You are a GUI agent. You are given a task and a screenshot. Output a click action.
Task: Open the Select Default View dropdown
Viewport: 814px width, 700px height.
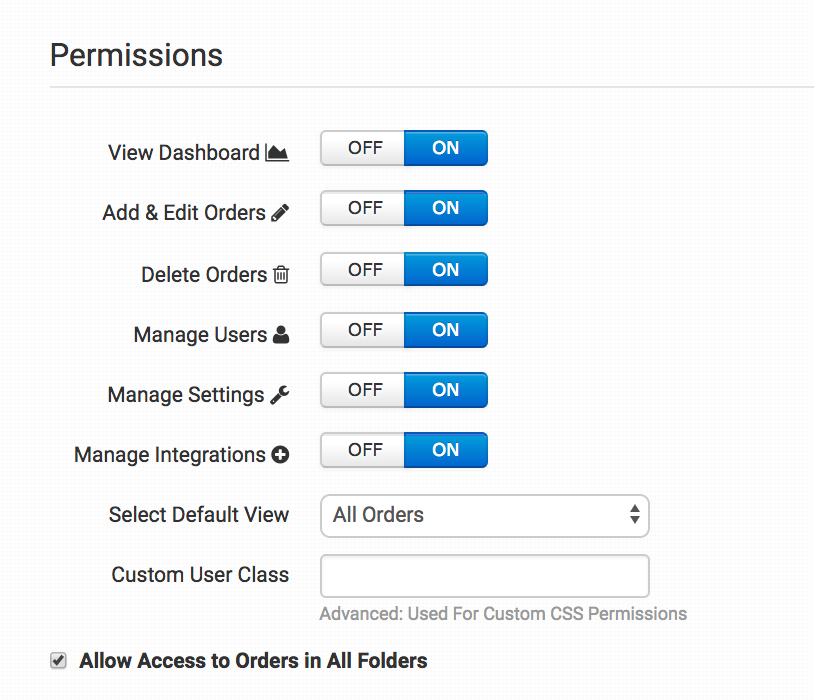(484, 516)
